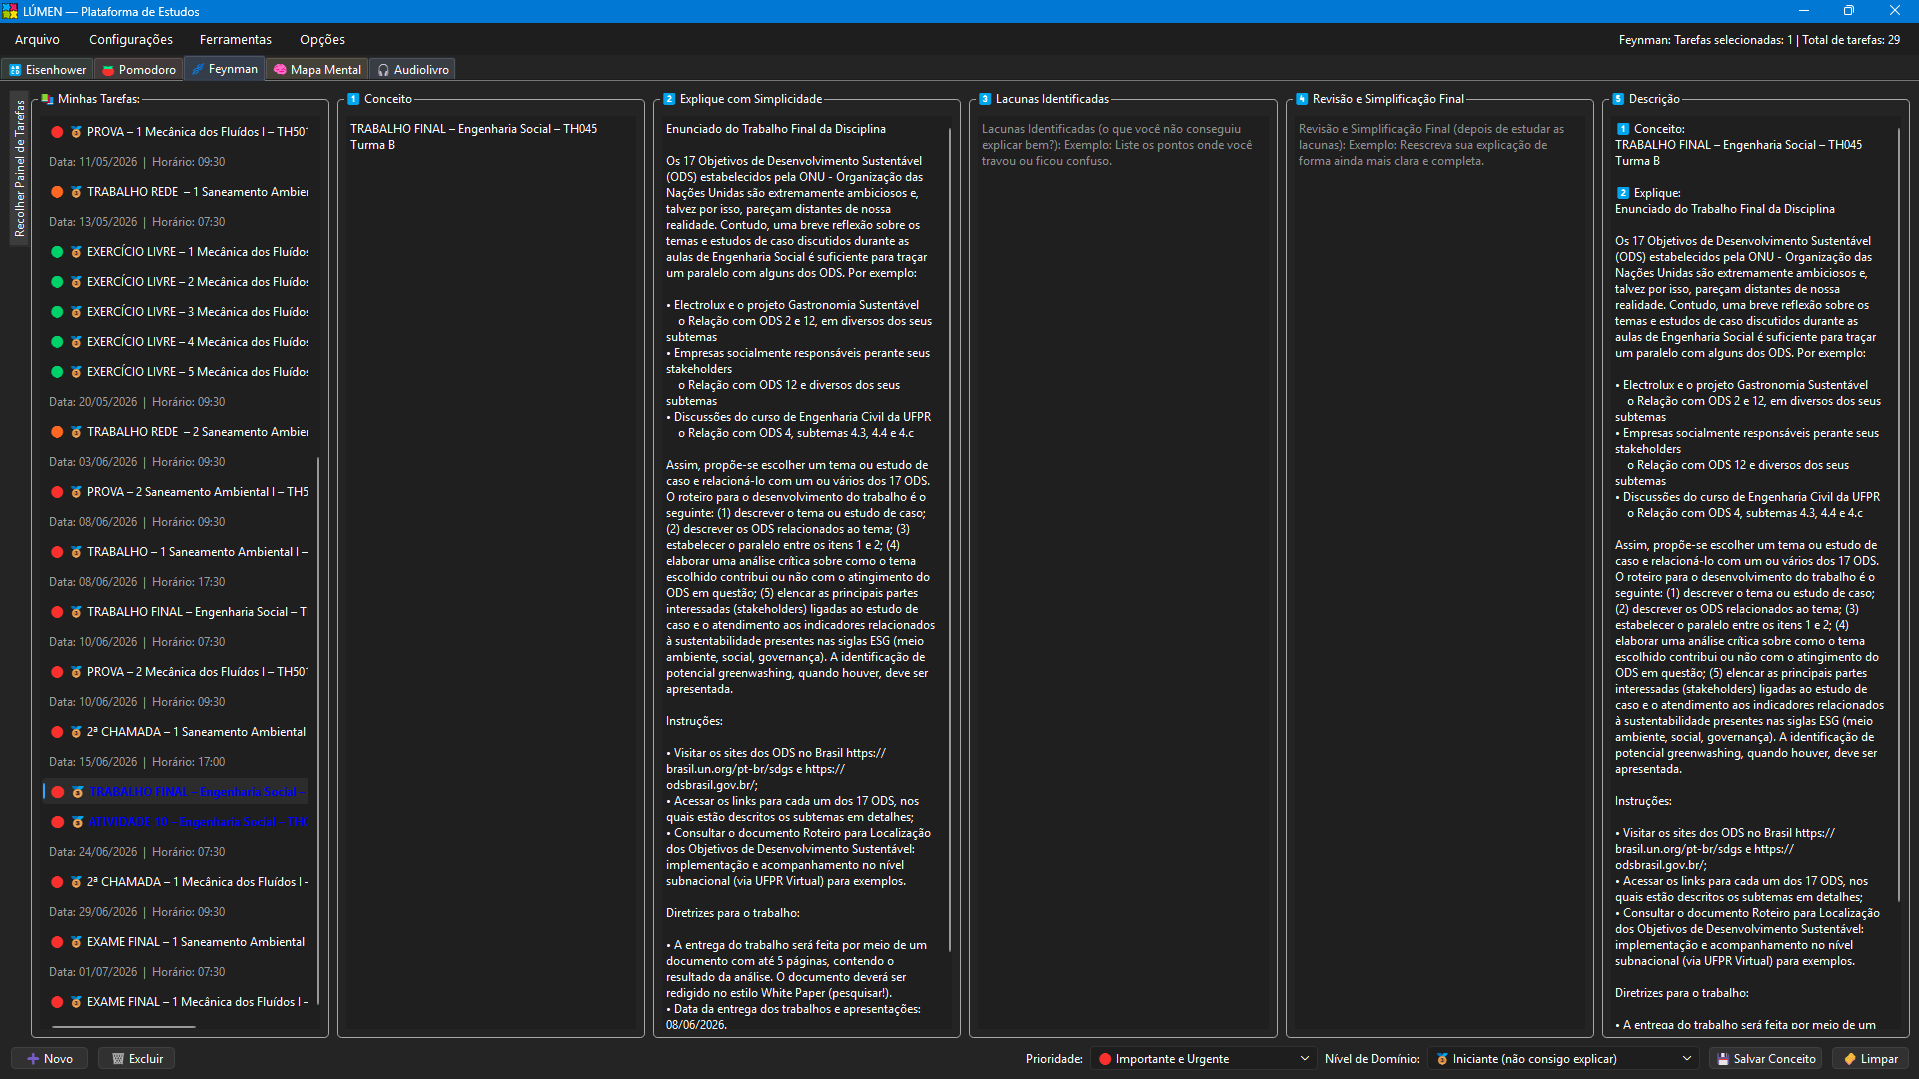The width and height of the screenshot is (1919, 1079).
Task: Click the Minhas Tarefas vertical scrollbar
Action: (318, 730)
